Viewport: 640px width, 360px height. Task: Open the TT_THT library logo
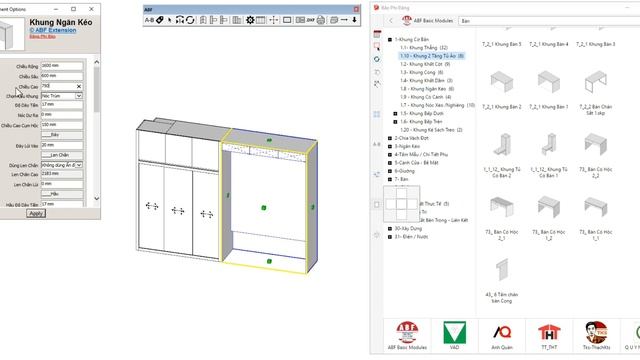549,333
